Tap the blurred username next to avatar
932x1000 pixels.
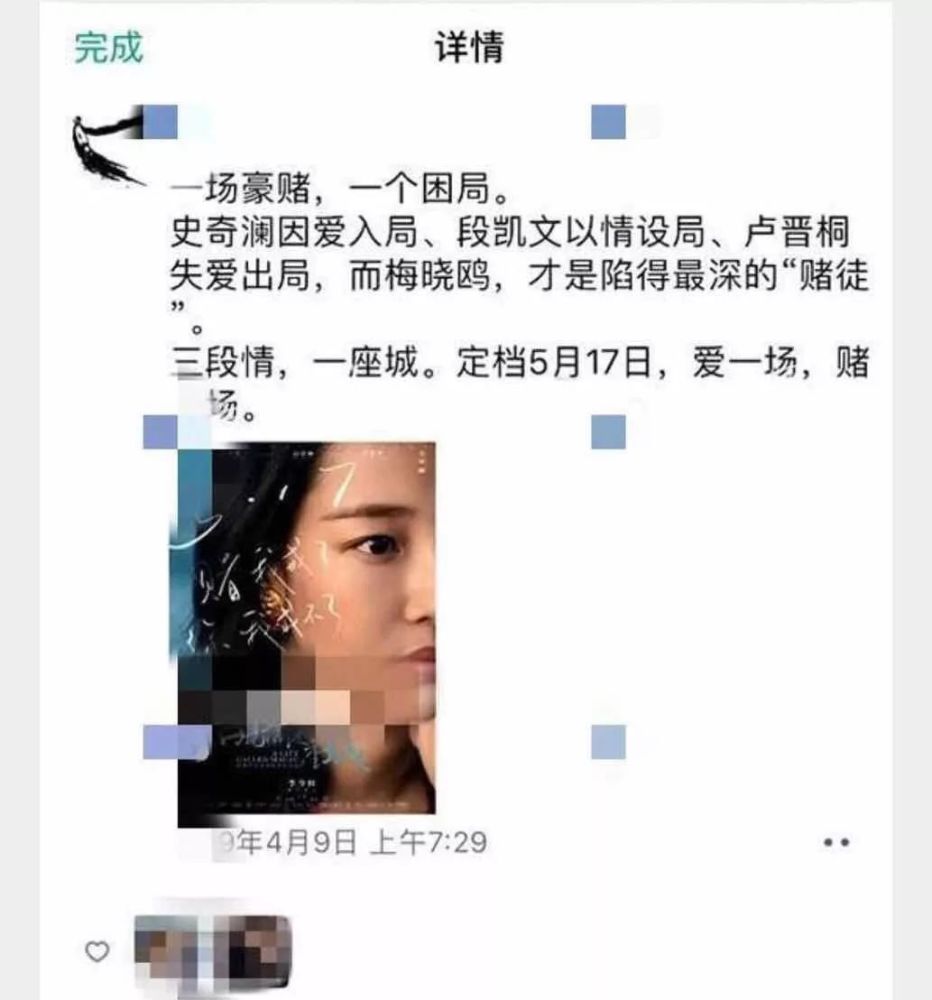coord(177,122)
